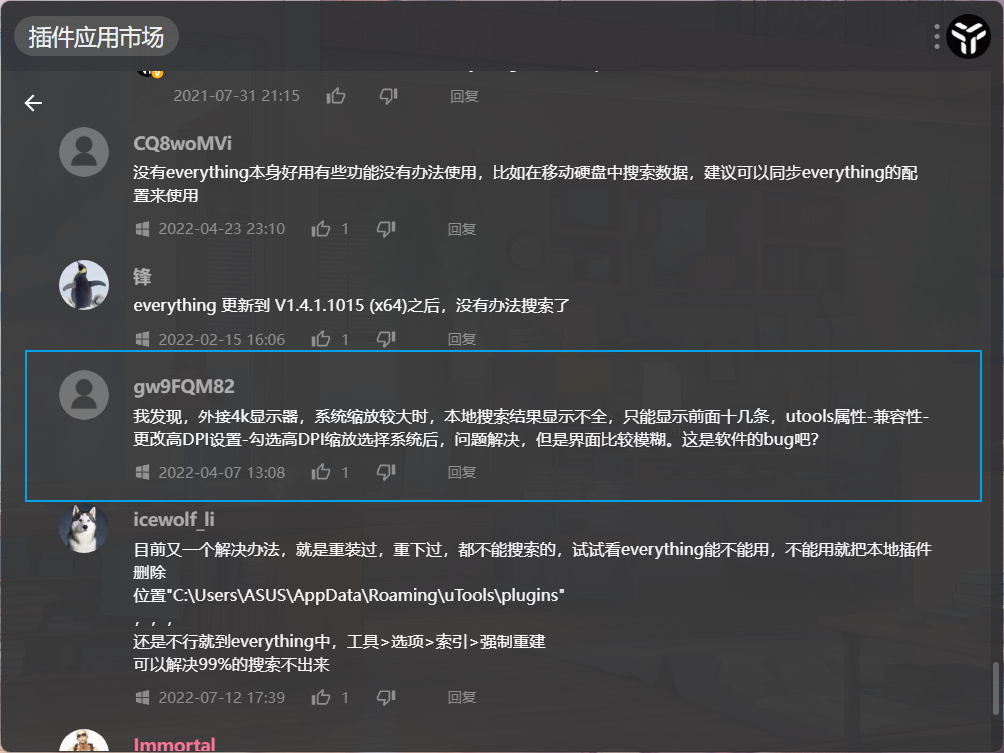Reply to the 2021-07-31 21:15 comment

[464, 96]
